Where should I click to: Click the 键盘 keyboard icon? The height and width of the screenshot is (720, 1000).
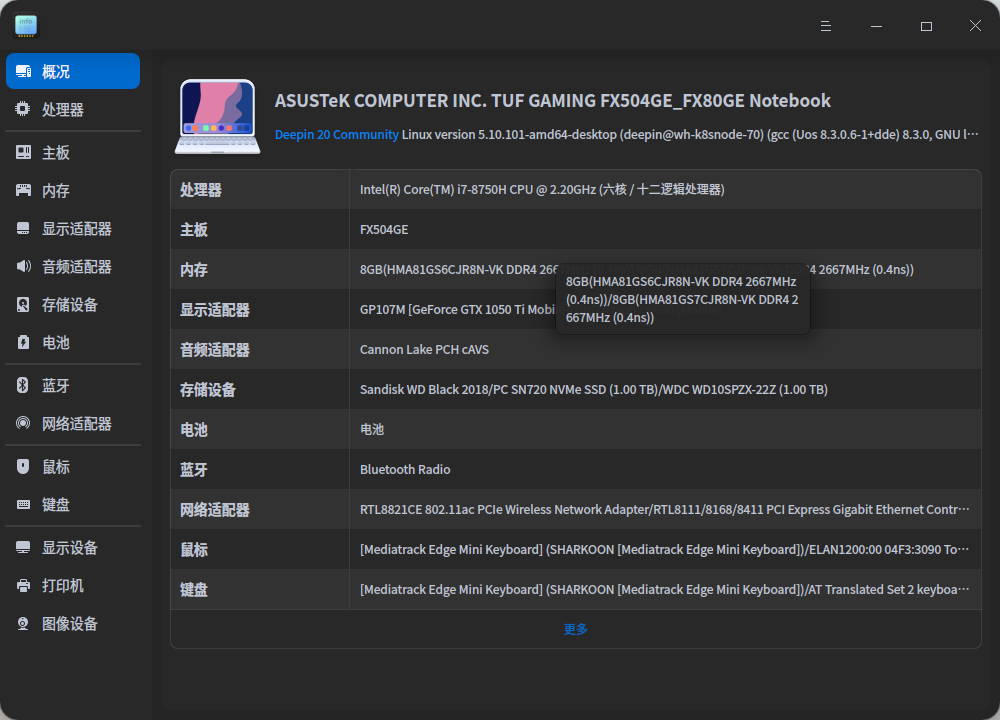click(23, 504)
